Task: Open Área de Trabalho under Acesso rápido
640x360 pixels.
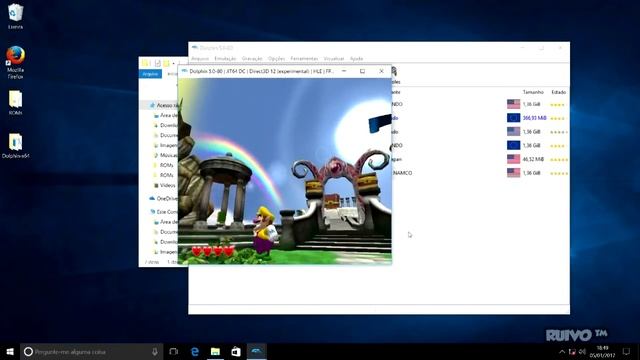Action: pyautogui.click(x=166, y=116)
